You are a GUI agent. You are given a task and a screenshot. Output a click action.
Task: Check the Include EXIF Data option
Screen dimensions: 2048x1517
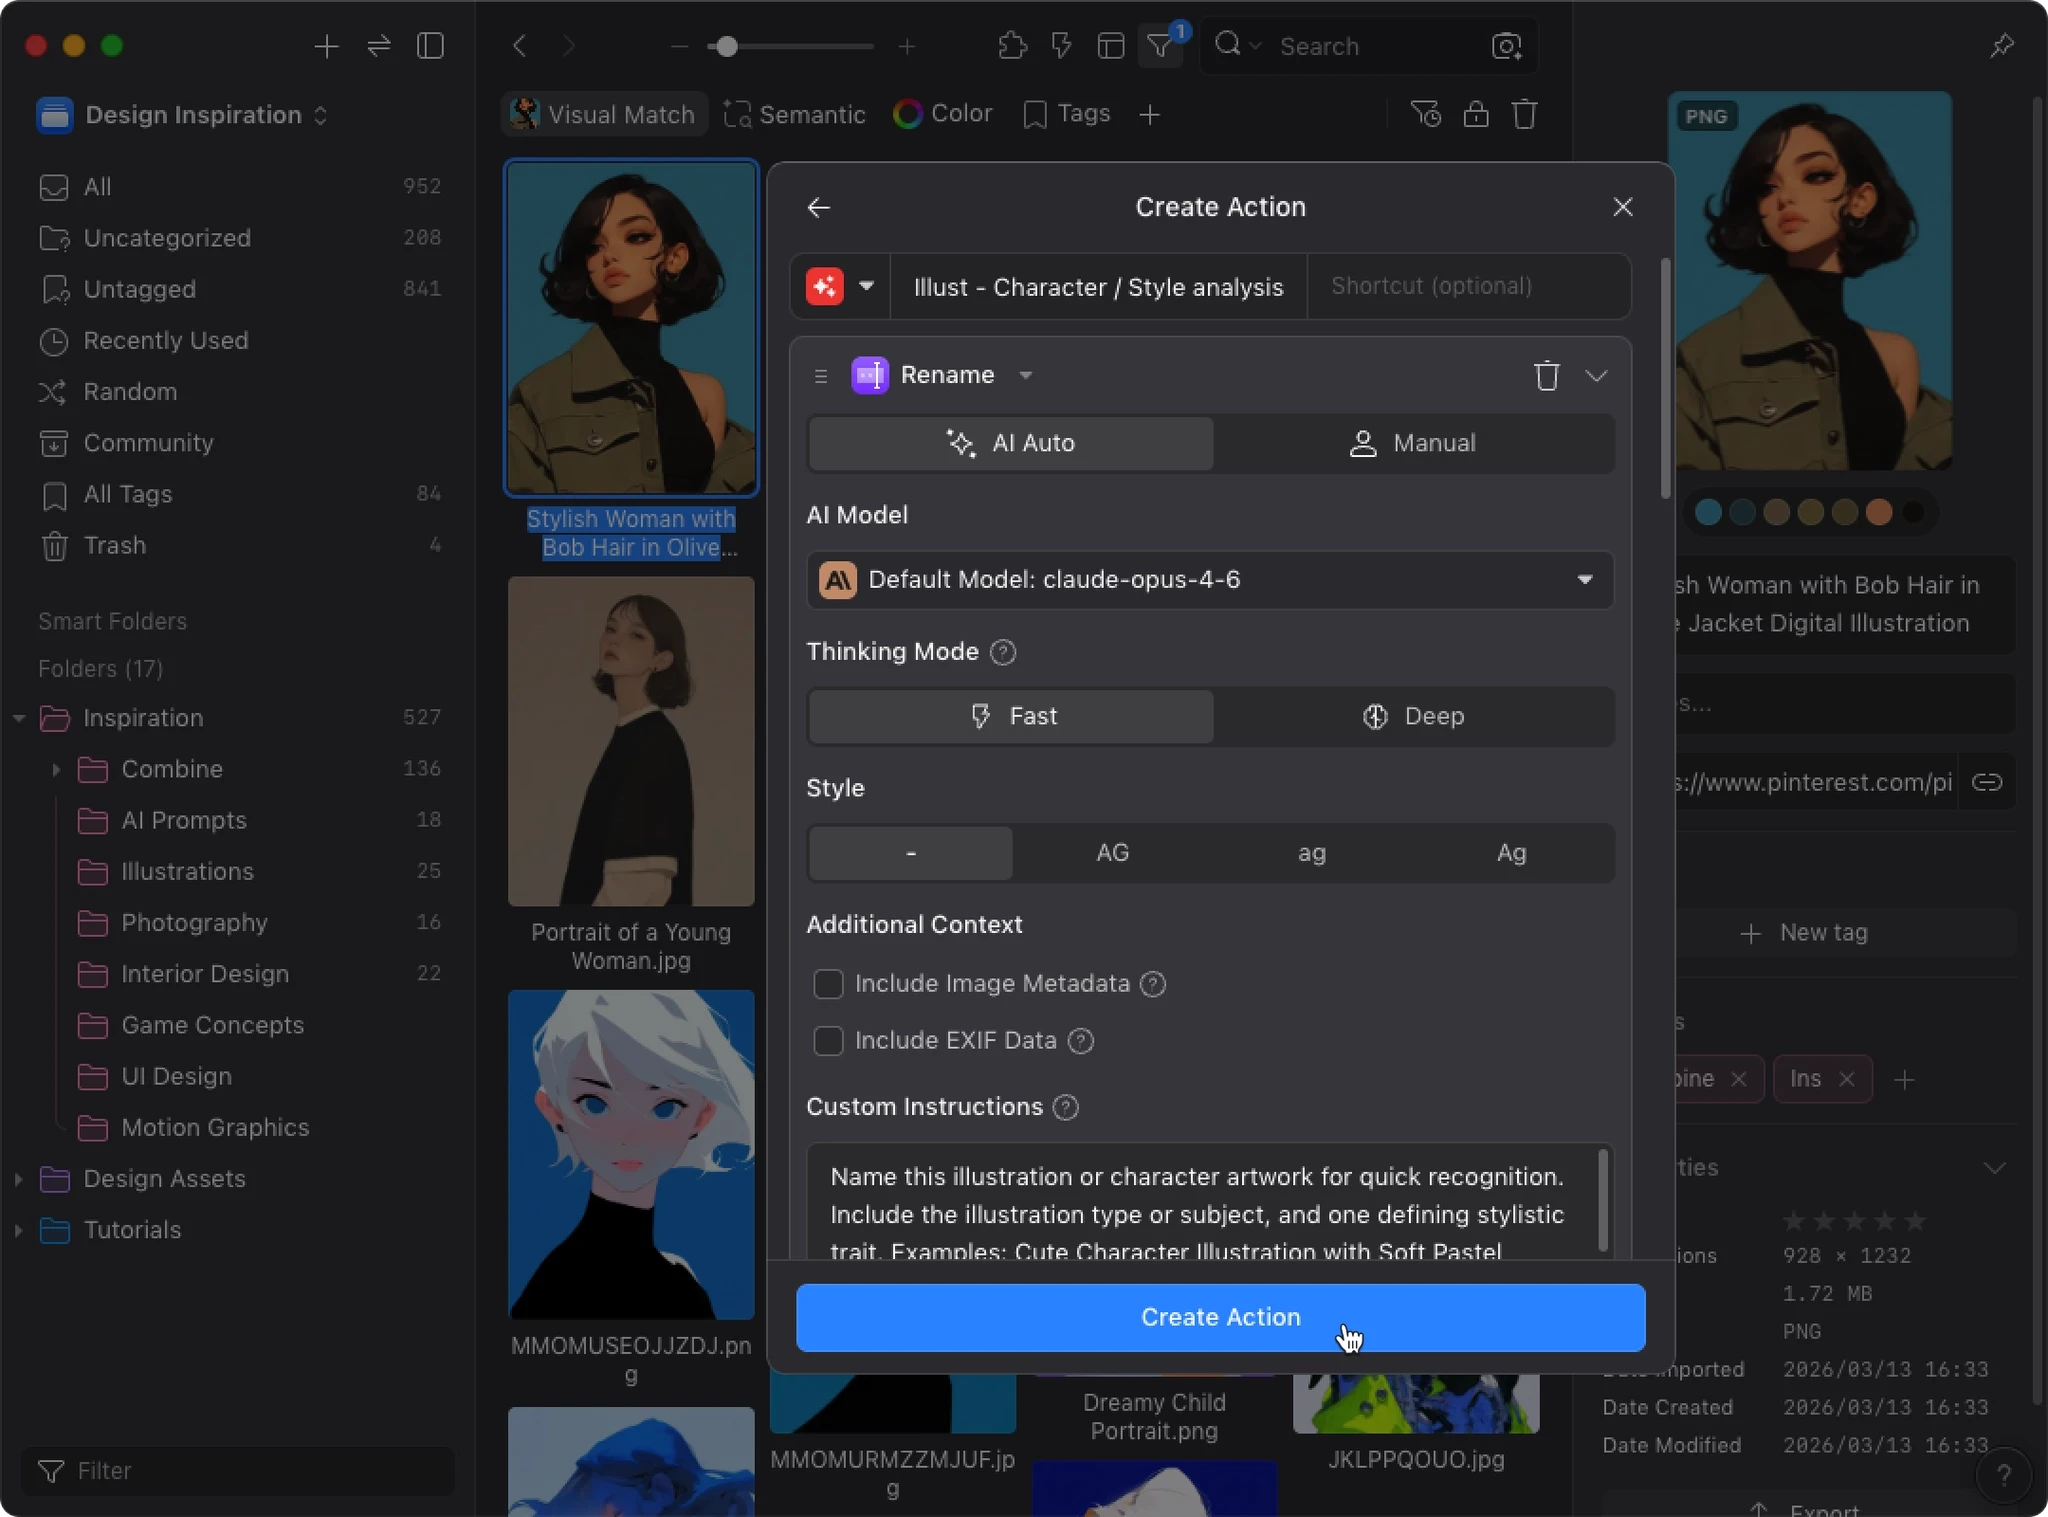tap(828, 1041)
